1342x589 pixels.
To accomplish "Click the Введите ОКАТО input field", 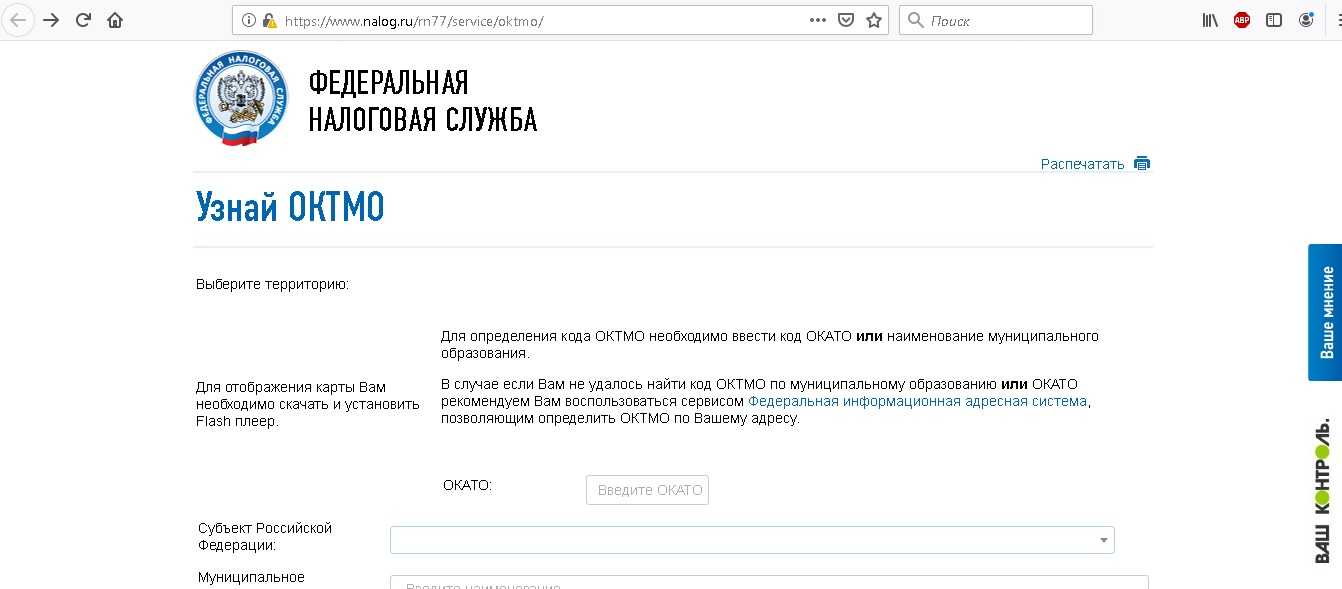I will coord(647,490).
